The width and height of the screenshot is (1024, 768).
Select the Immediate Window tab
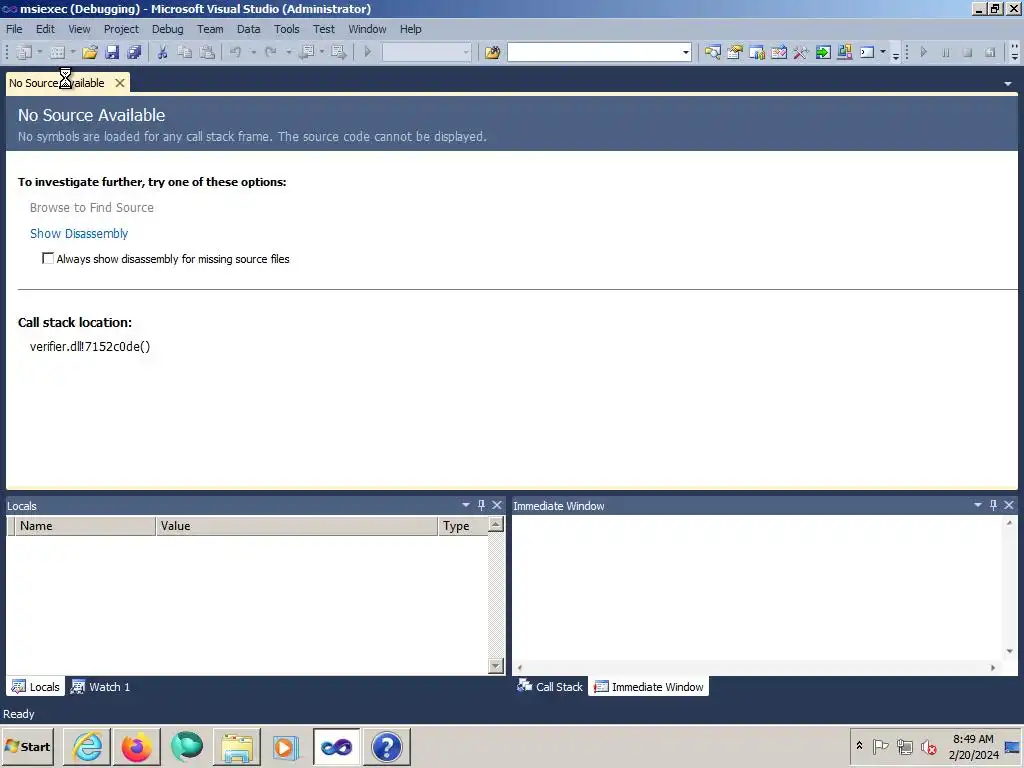coord(648,686)
